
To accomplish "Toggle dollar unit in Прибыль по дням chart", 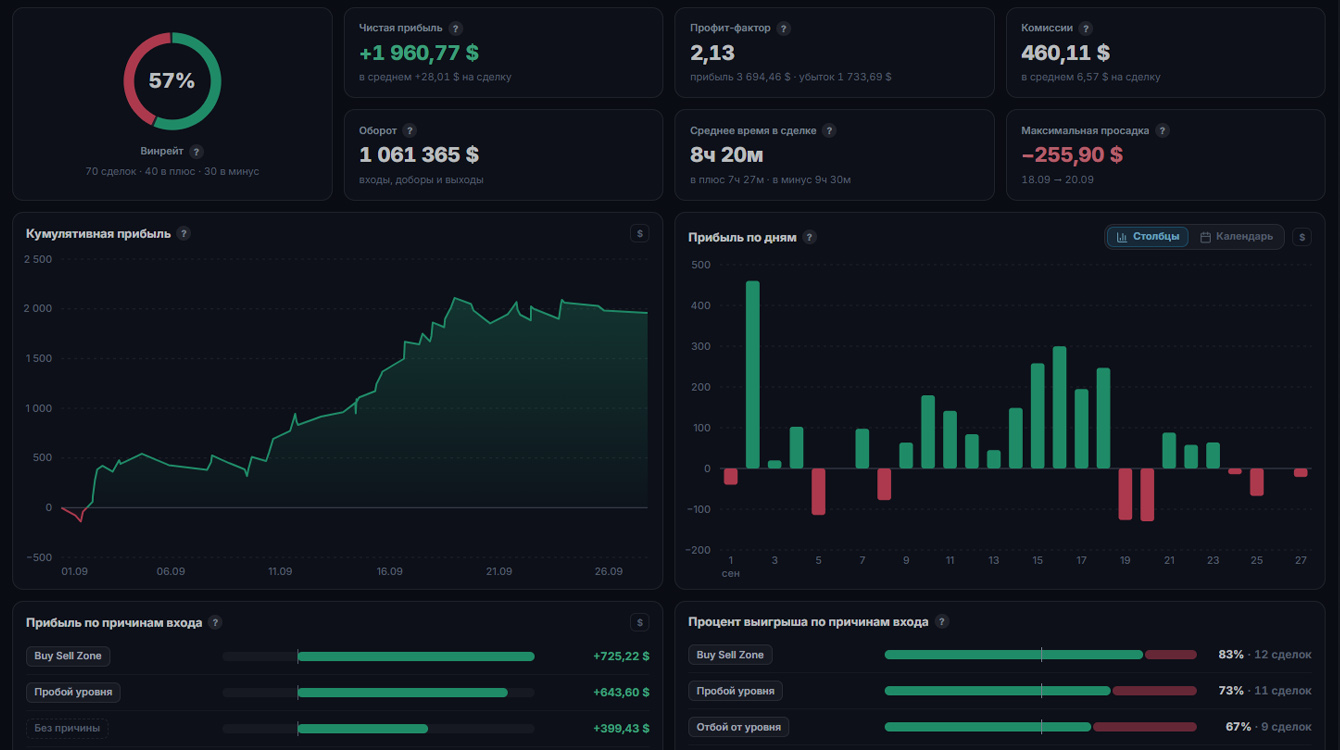I will point(1302,237).
